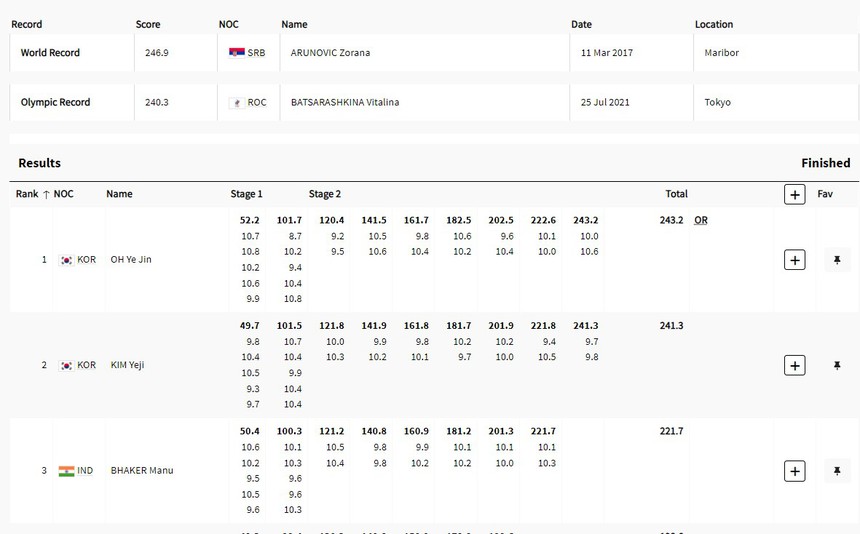Expand BHAKER Manu's result details
The height and width of the screenshot is (534, 860).
pos(794,471)
